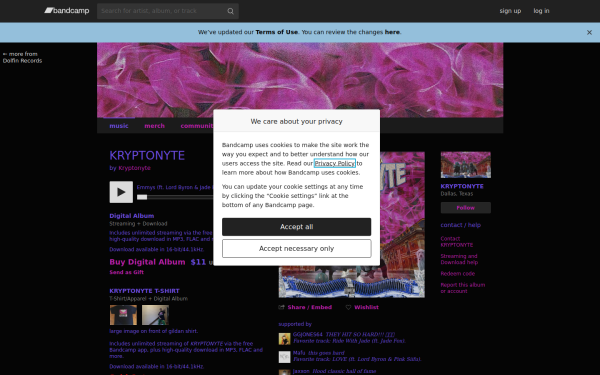Open the Redeem code link

[458, 274]
